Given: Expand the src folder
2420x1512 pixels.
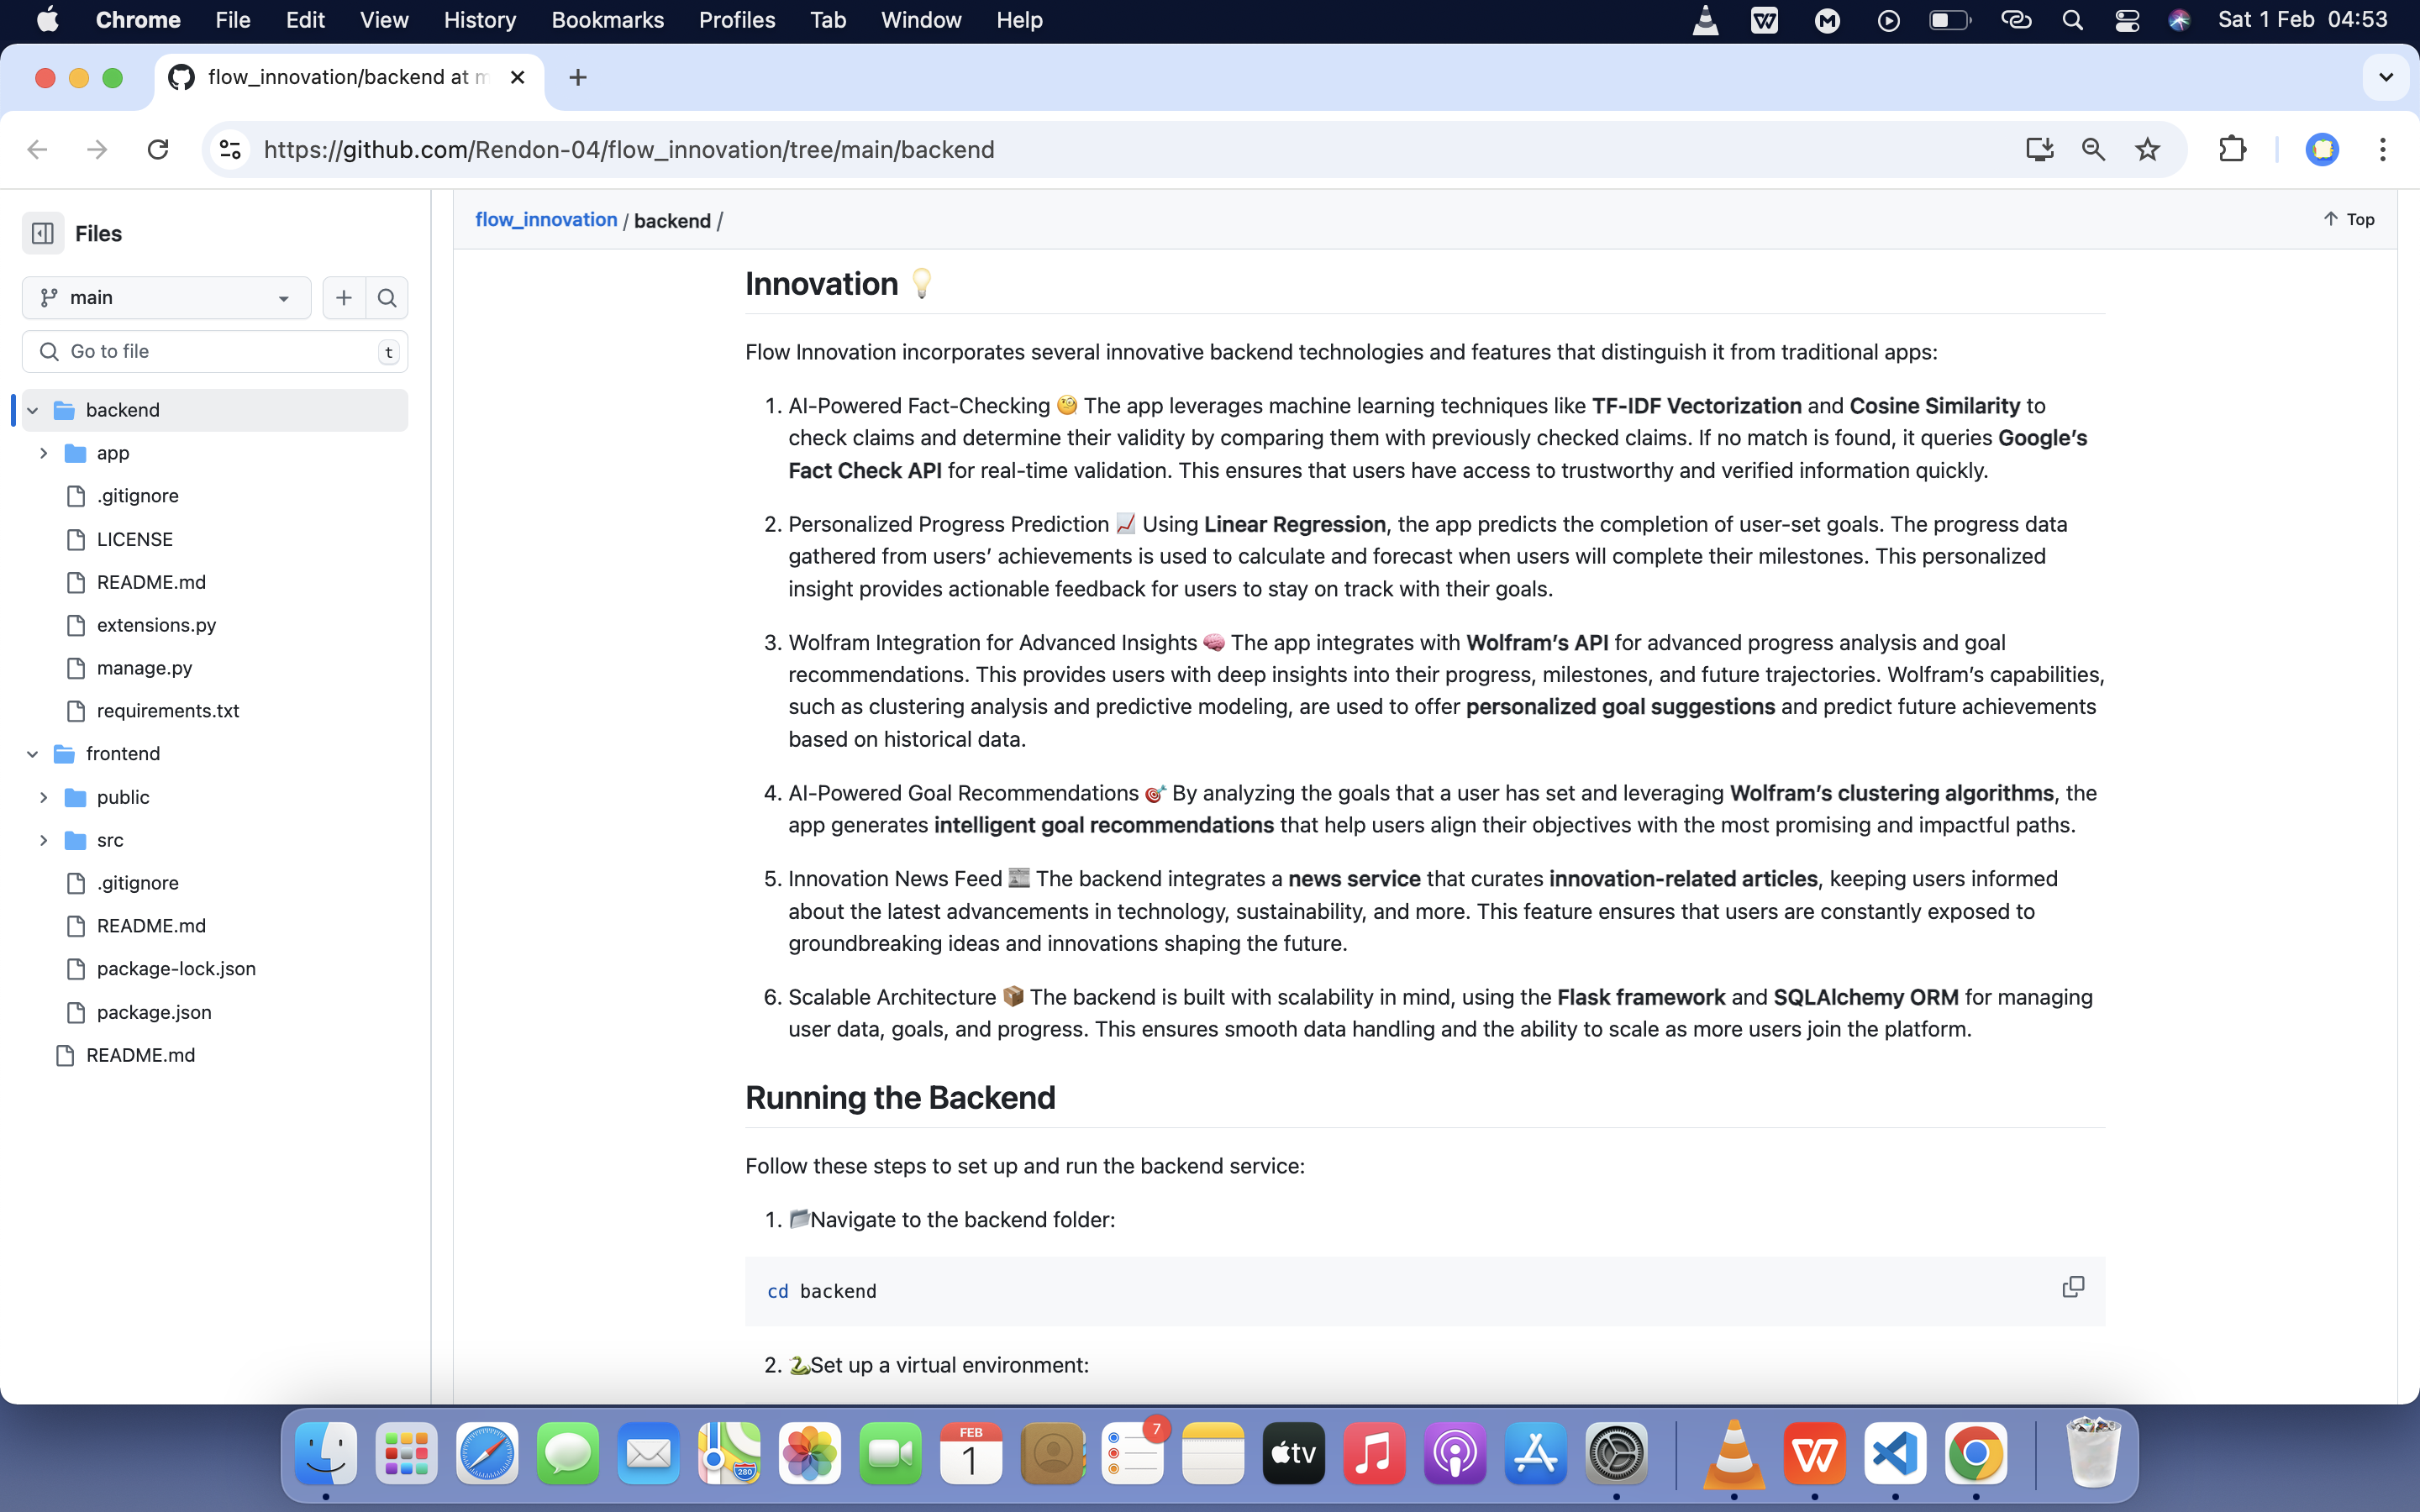Looking at the screenshot, I should tap(43, 840).
